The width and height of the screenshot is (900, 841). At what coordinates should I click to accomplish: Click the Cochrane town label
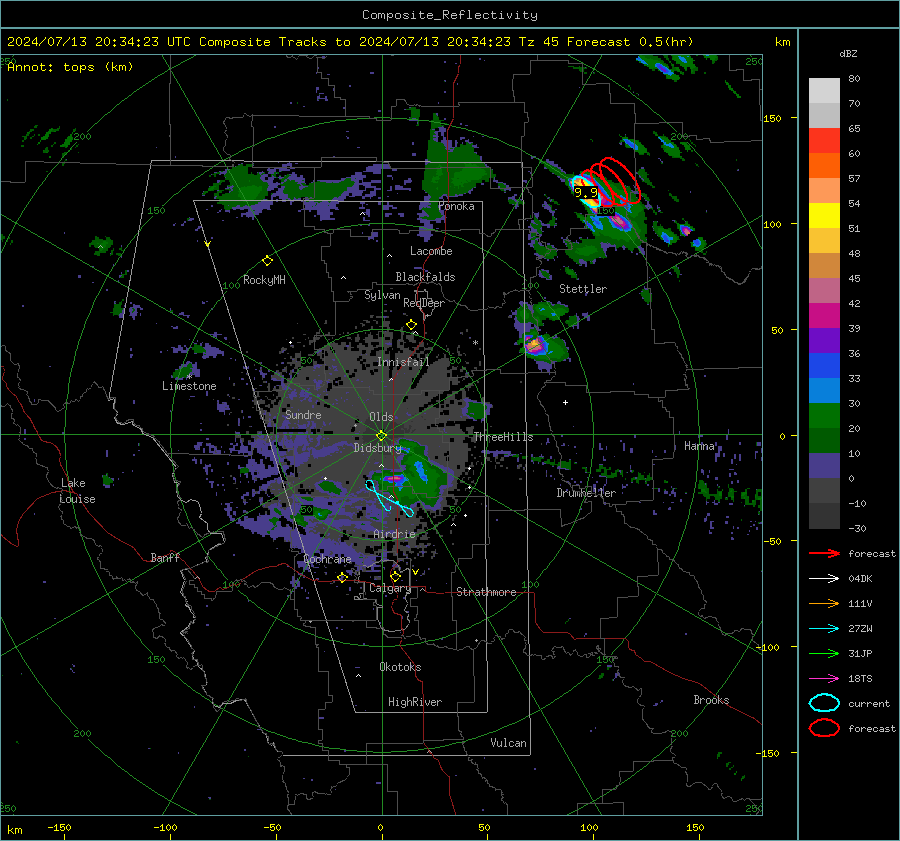tap(327, 559)
